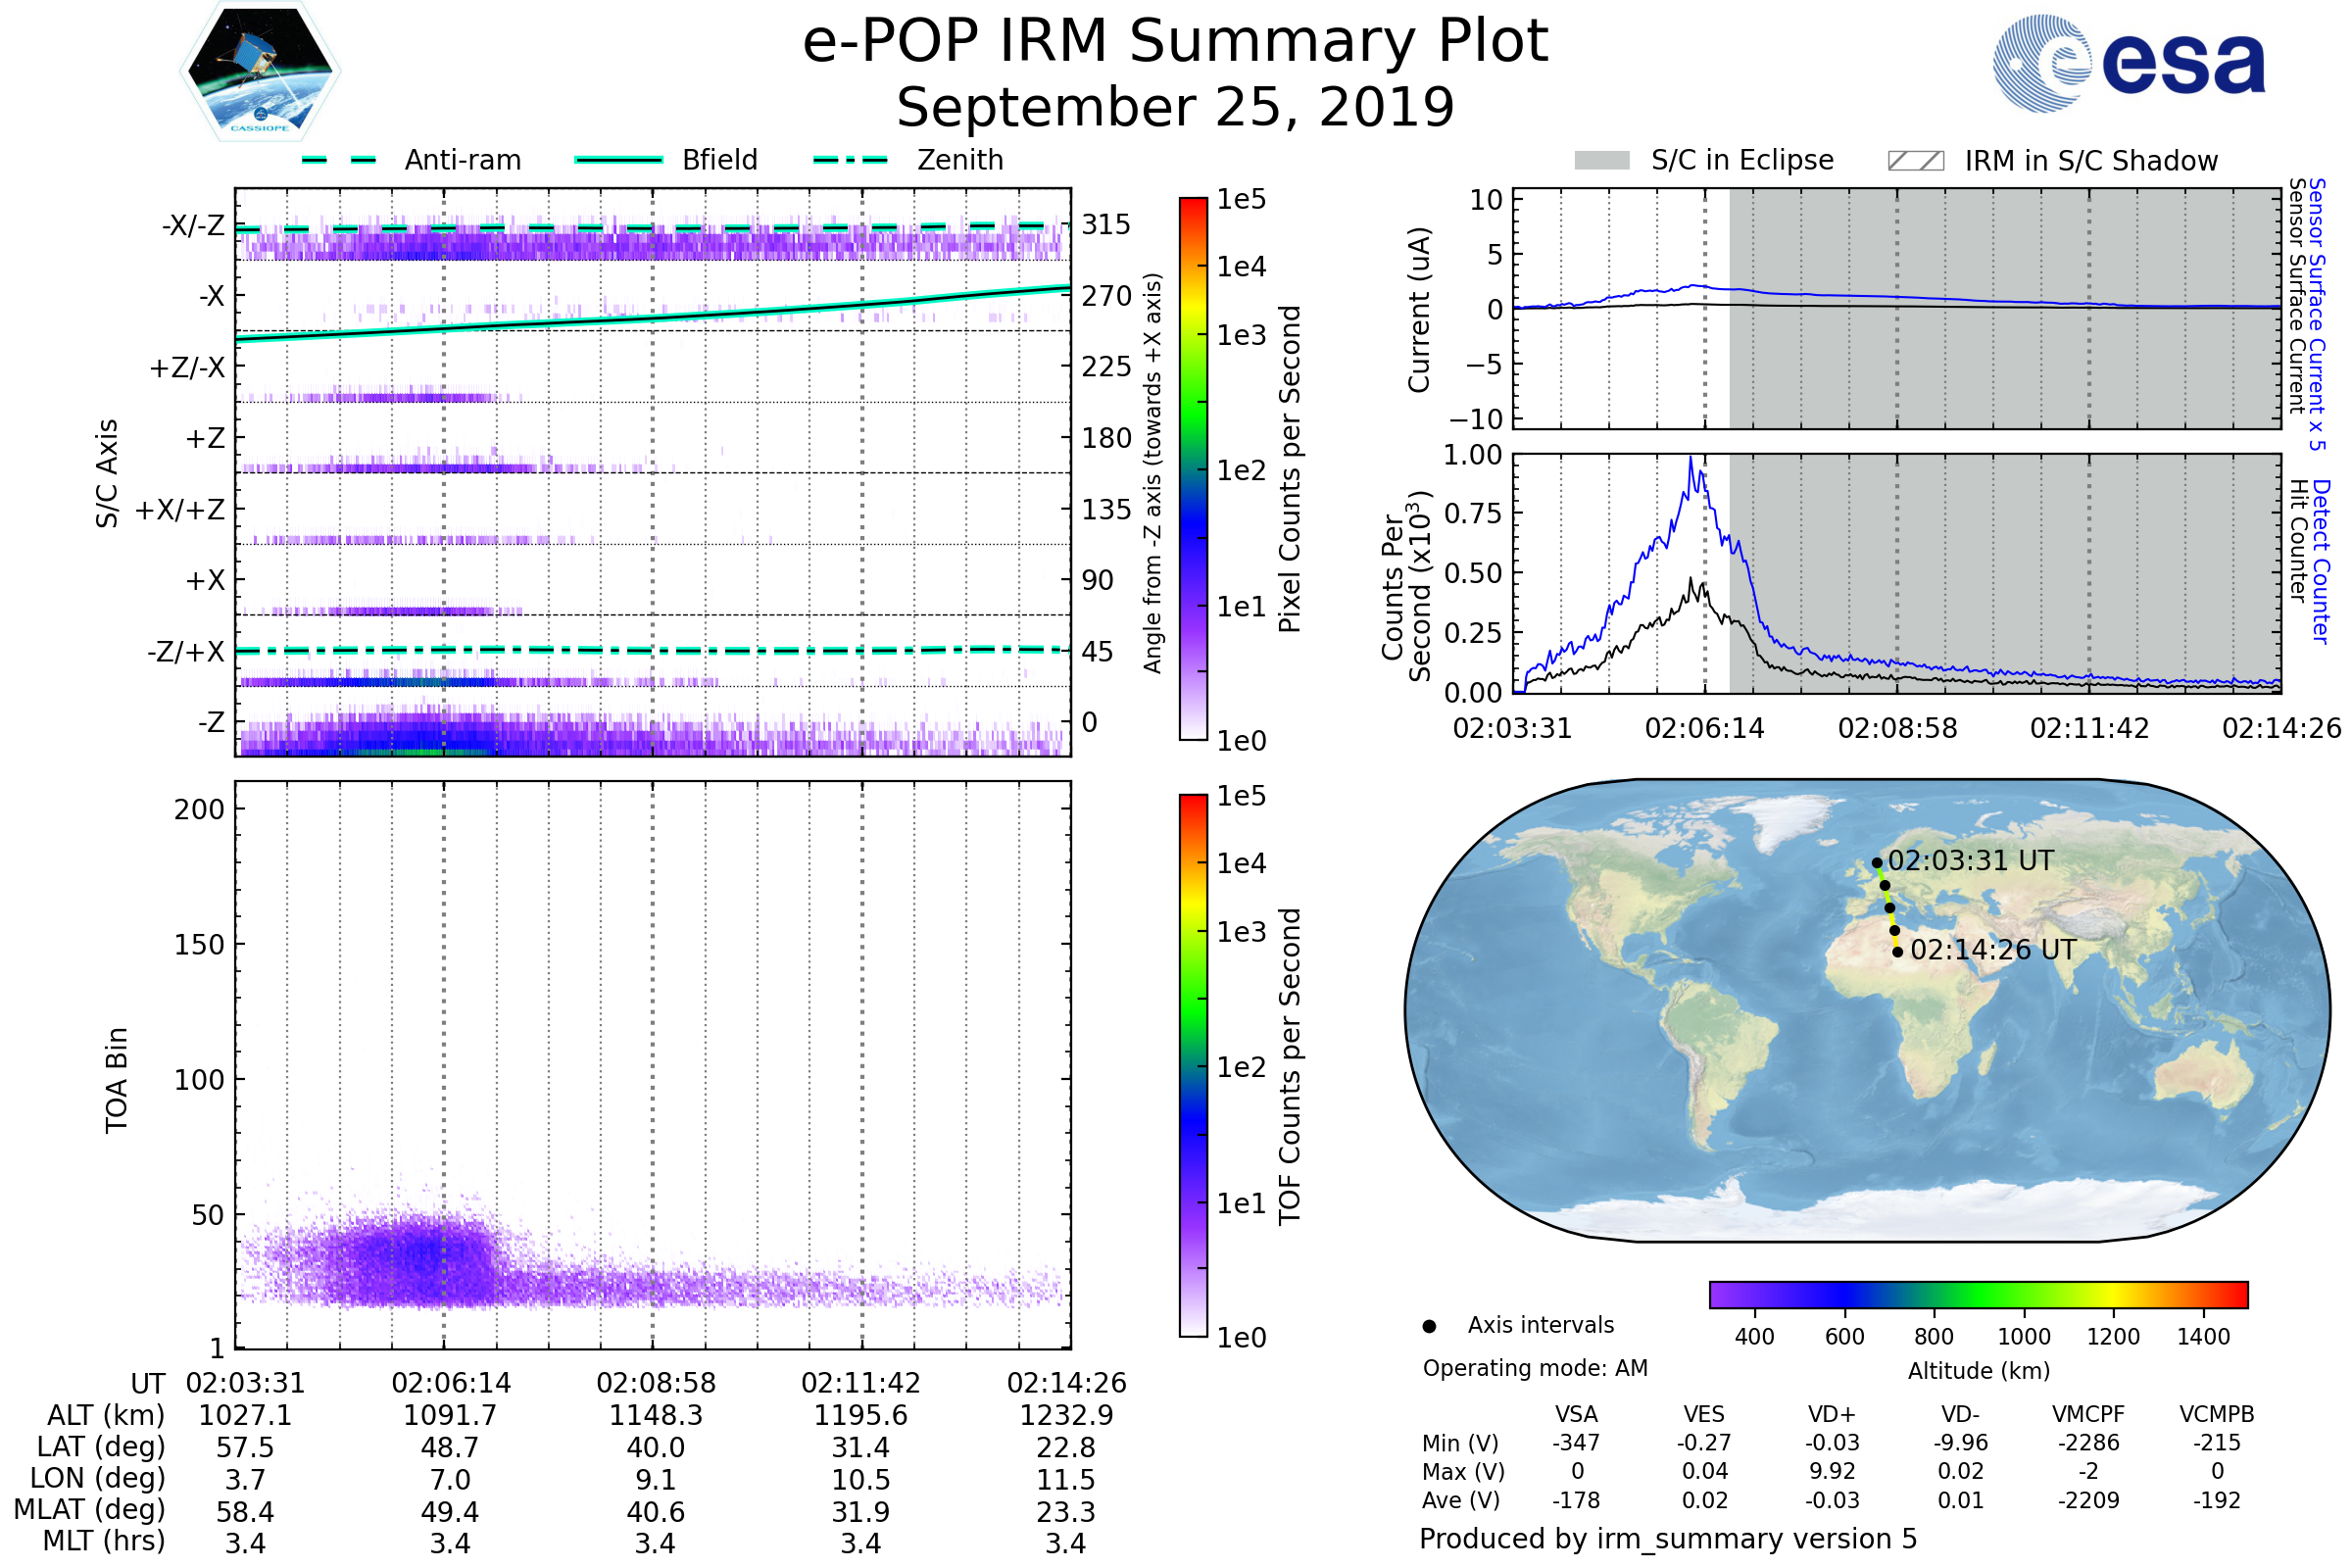This screenshot has width=2352, height=1568.
Task: Click the TOF Counts per Second colorbar
Action: (1193, 1065)
